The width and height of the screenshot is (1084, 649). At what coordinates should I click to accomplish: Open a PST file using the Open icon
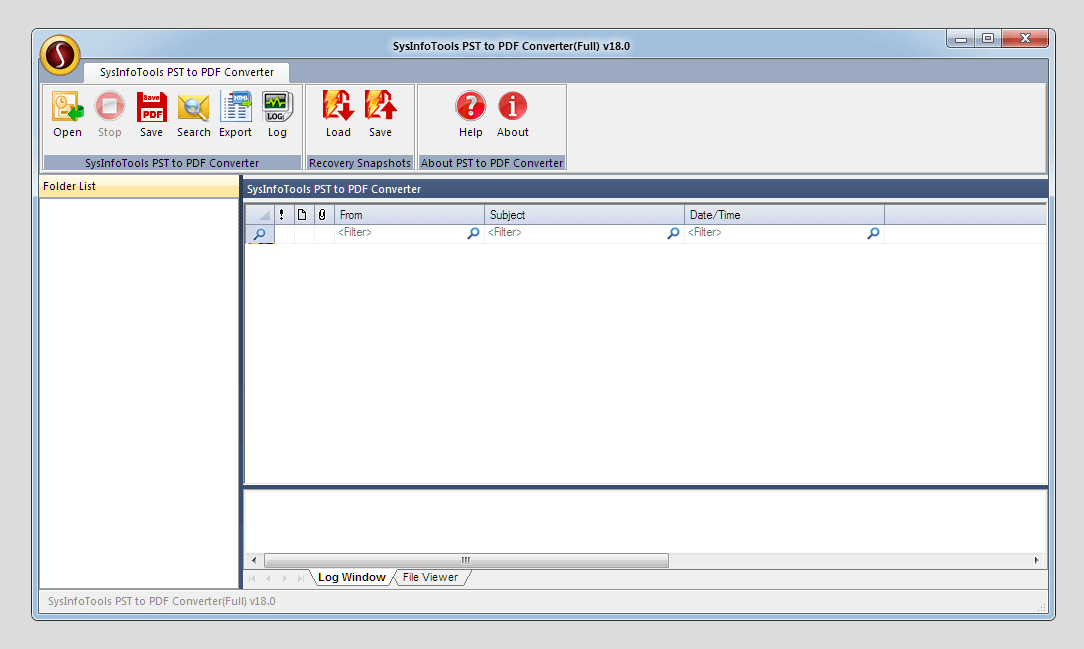pyautogui.click(x=67, y=113)
